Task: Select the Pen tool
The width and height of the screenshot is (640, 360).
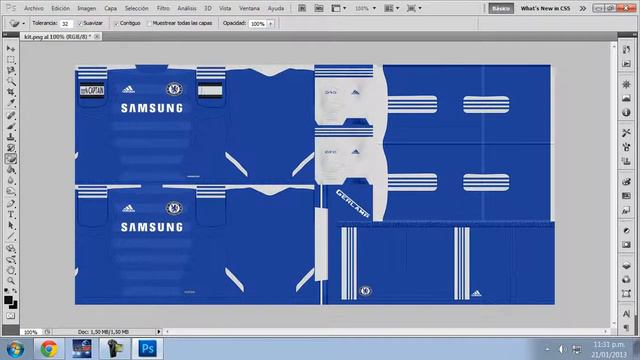Action: [x=11, y=204]
